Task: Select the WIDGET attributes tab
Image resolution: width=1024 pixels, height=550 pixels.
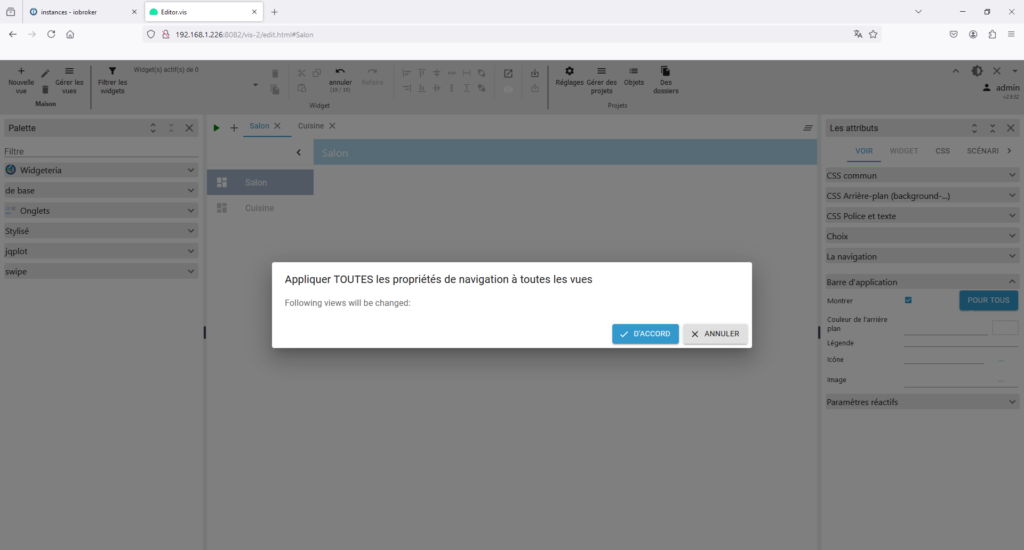Action: 904,151
